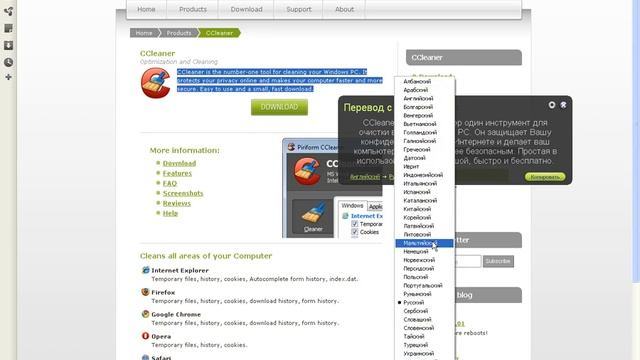Open the Downloads sidebar panel
This screenshot has width=640, height=360.
[8, 45]
